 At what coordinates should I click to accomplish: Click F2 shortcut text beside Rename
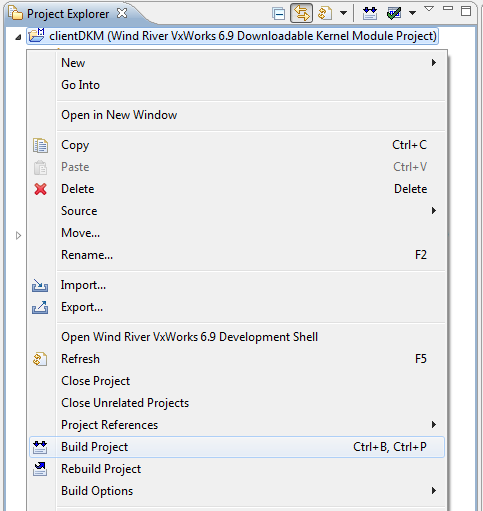tap(421, 255)
